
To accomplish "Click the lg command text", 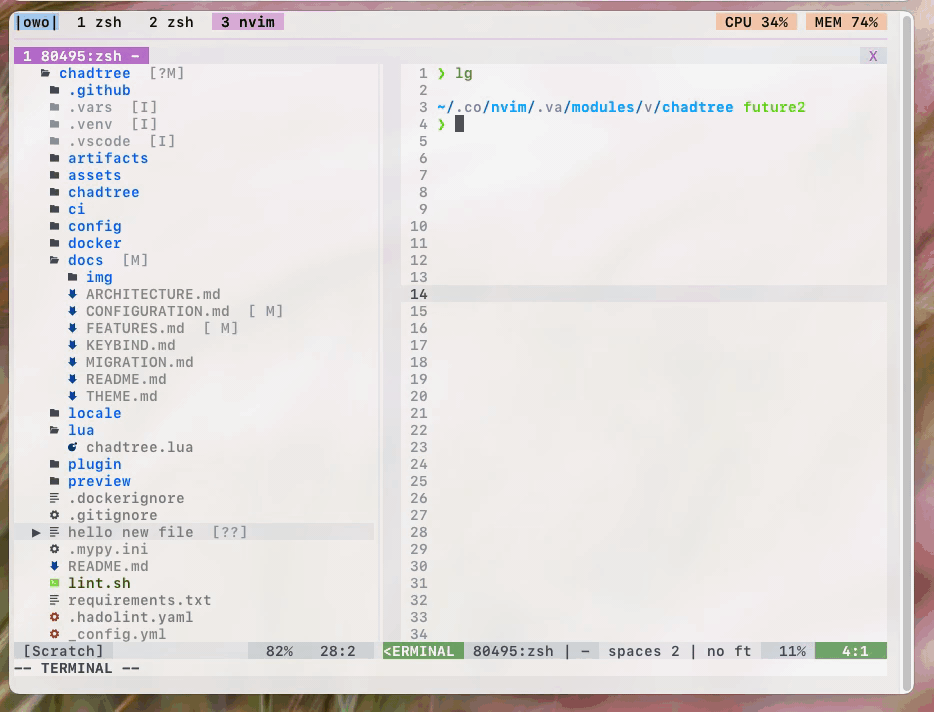I will click(464, 73).
